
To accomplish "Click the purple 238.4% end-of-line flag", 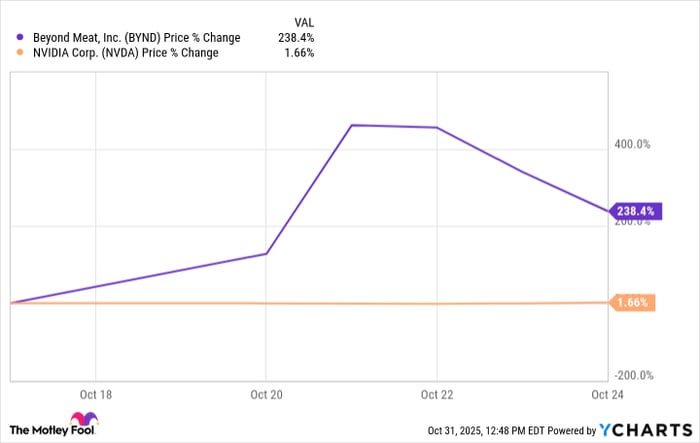I will tap(632, 212).
